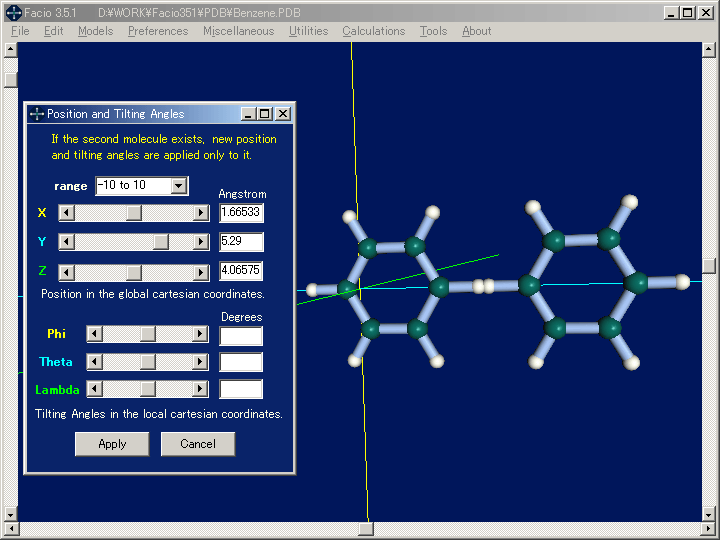Image resolution: width=720 pixels, height=540 pixels.
Task: Click the bottom horizontal scrollbar thumb
Action: 366,529
